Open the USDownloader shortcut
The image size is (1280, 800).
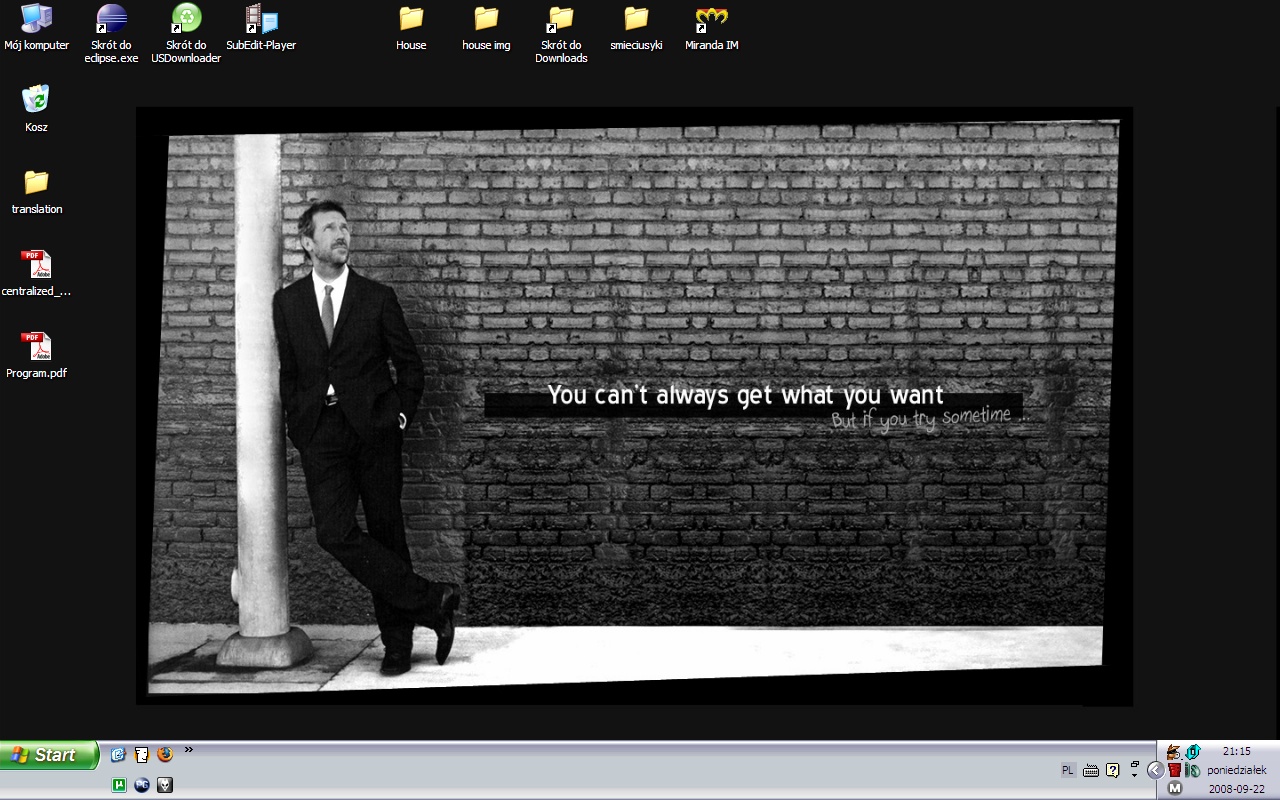pos(186,19)
